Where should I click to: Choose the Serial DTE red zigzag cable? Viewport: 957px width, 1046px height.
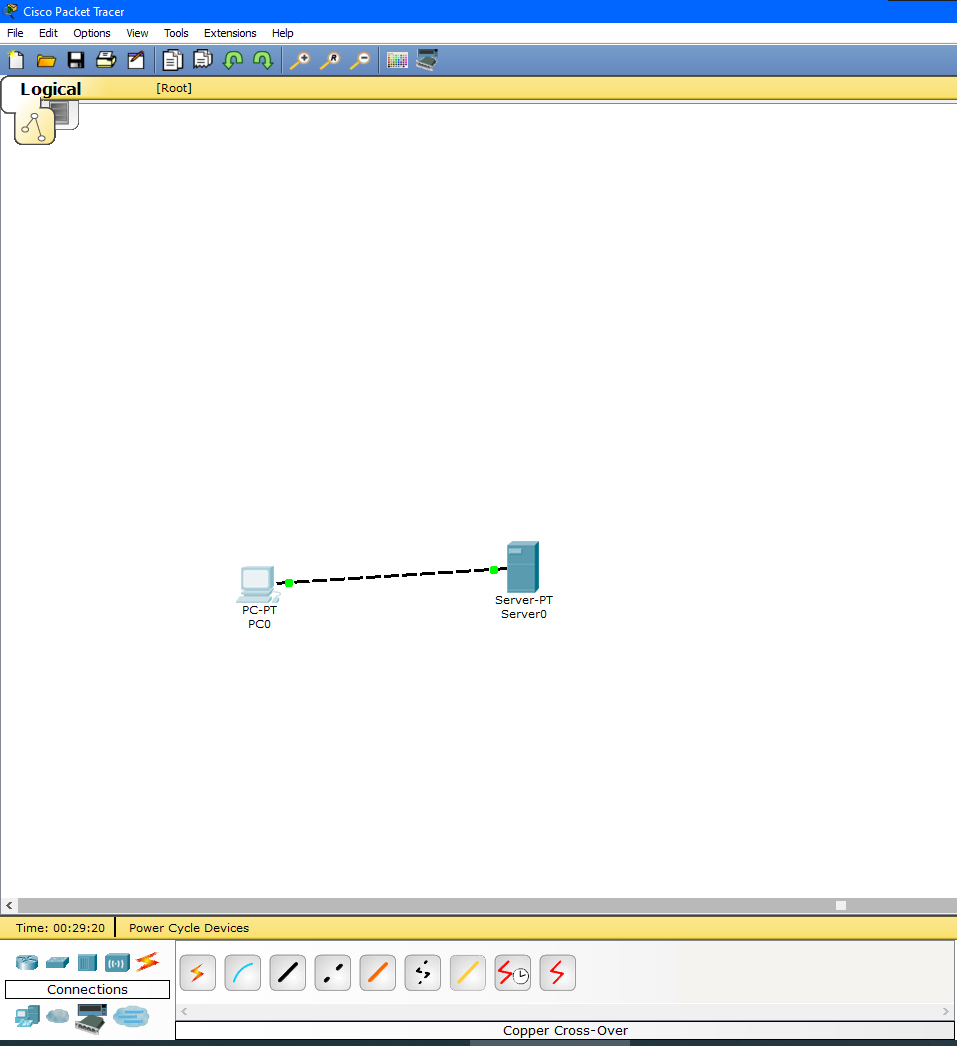coord(558,973)
